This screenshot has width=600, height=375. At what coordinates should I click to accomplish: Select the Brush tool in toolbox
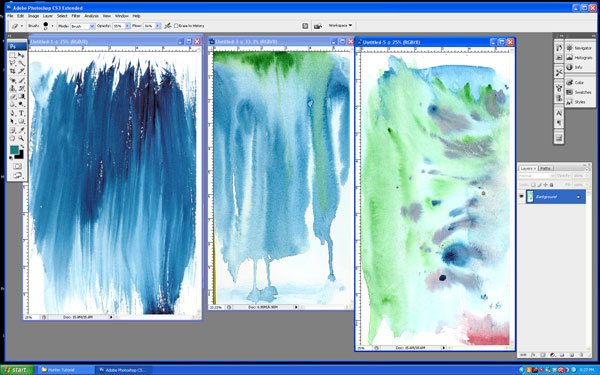point(21,80)
